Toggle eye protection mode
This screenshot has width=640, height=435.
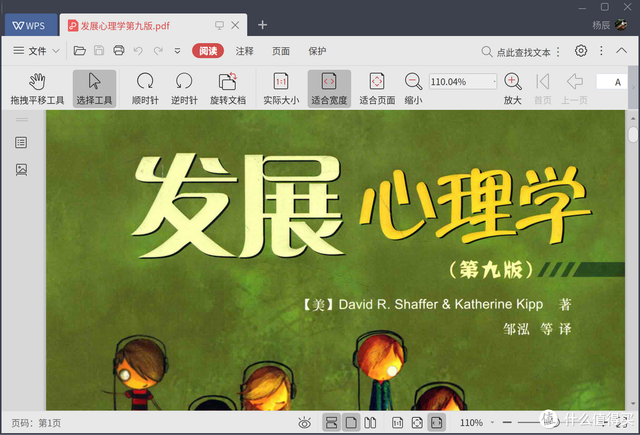click(x=304, y=423)
